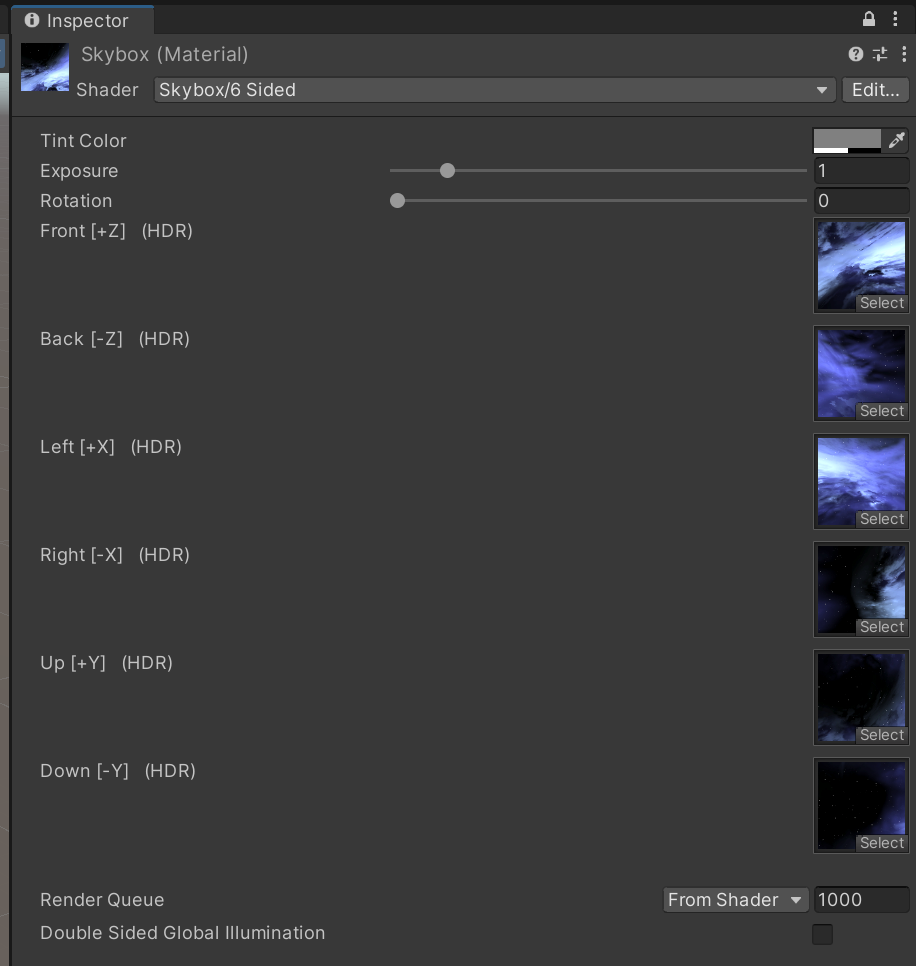Click the Skybox (Material) title text

click(x=164, y=55)
